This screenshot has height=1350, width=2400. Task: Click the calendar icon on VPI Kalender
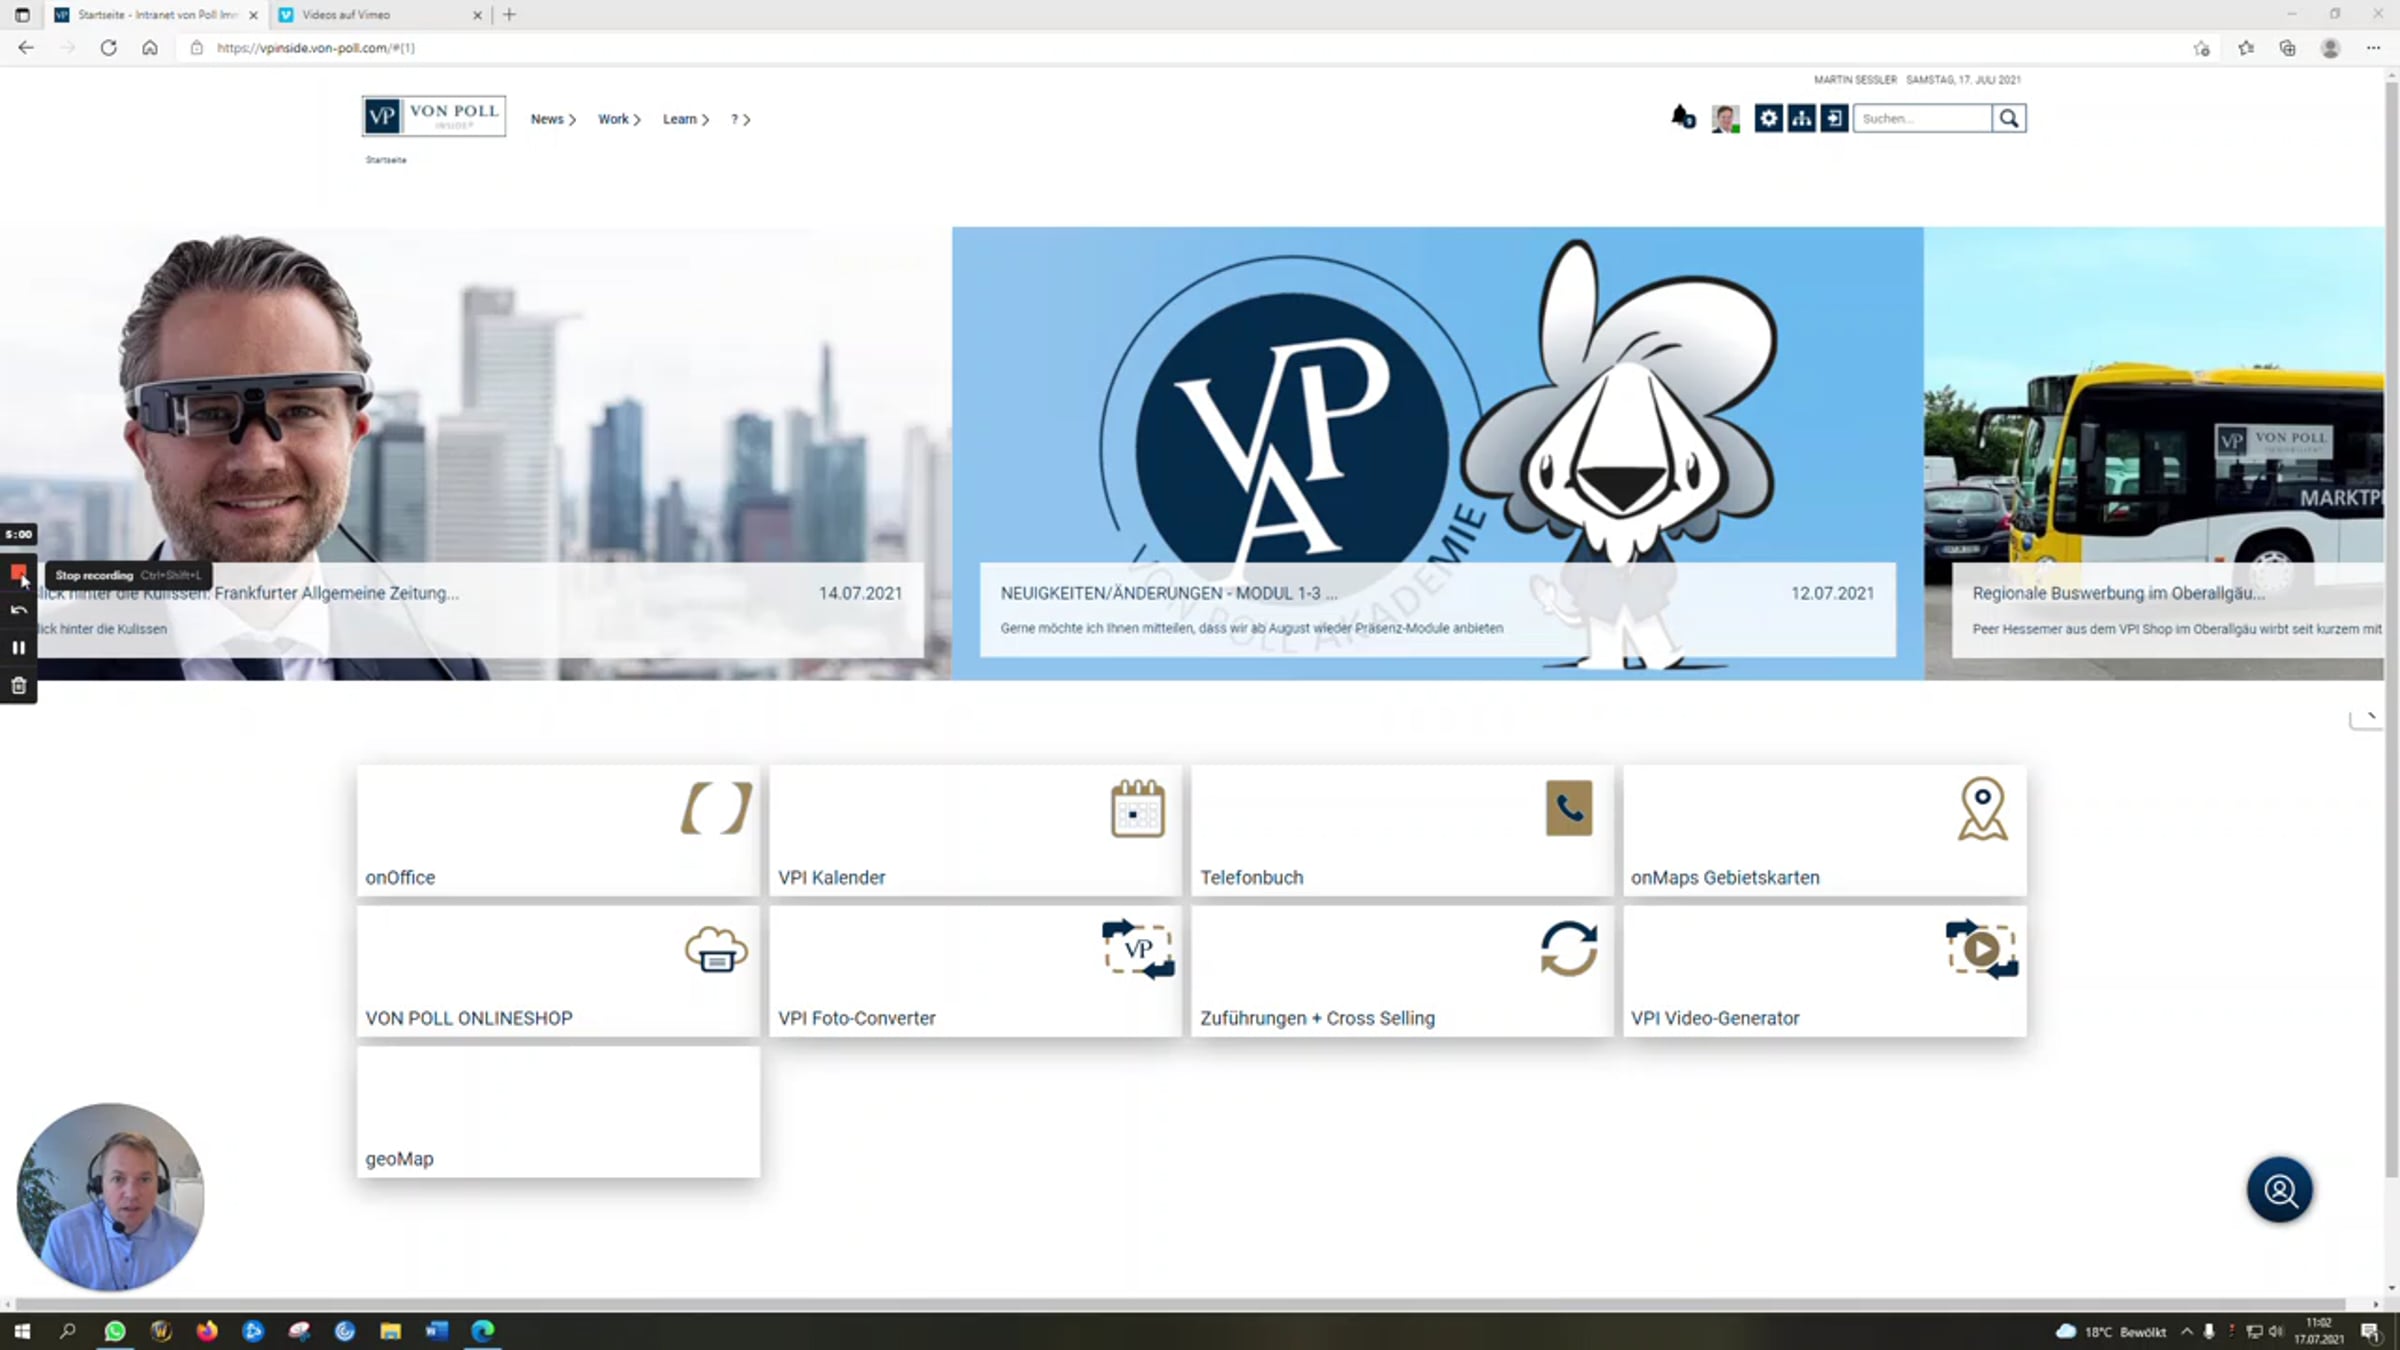1138,808
